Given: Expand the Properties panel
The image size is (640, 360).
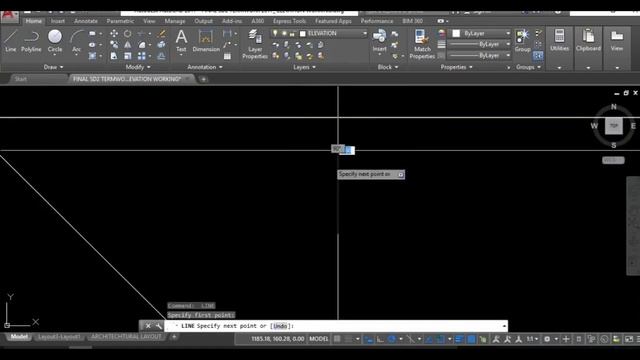Looking at the screenshot, I should (x=456, y=67).
